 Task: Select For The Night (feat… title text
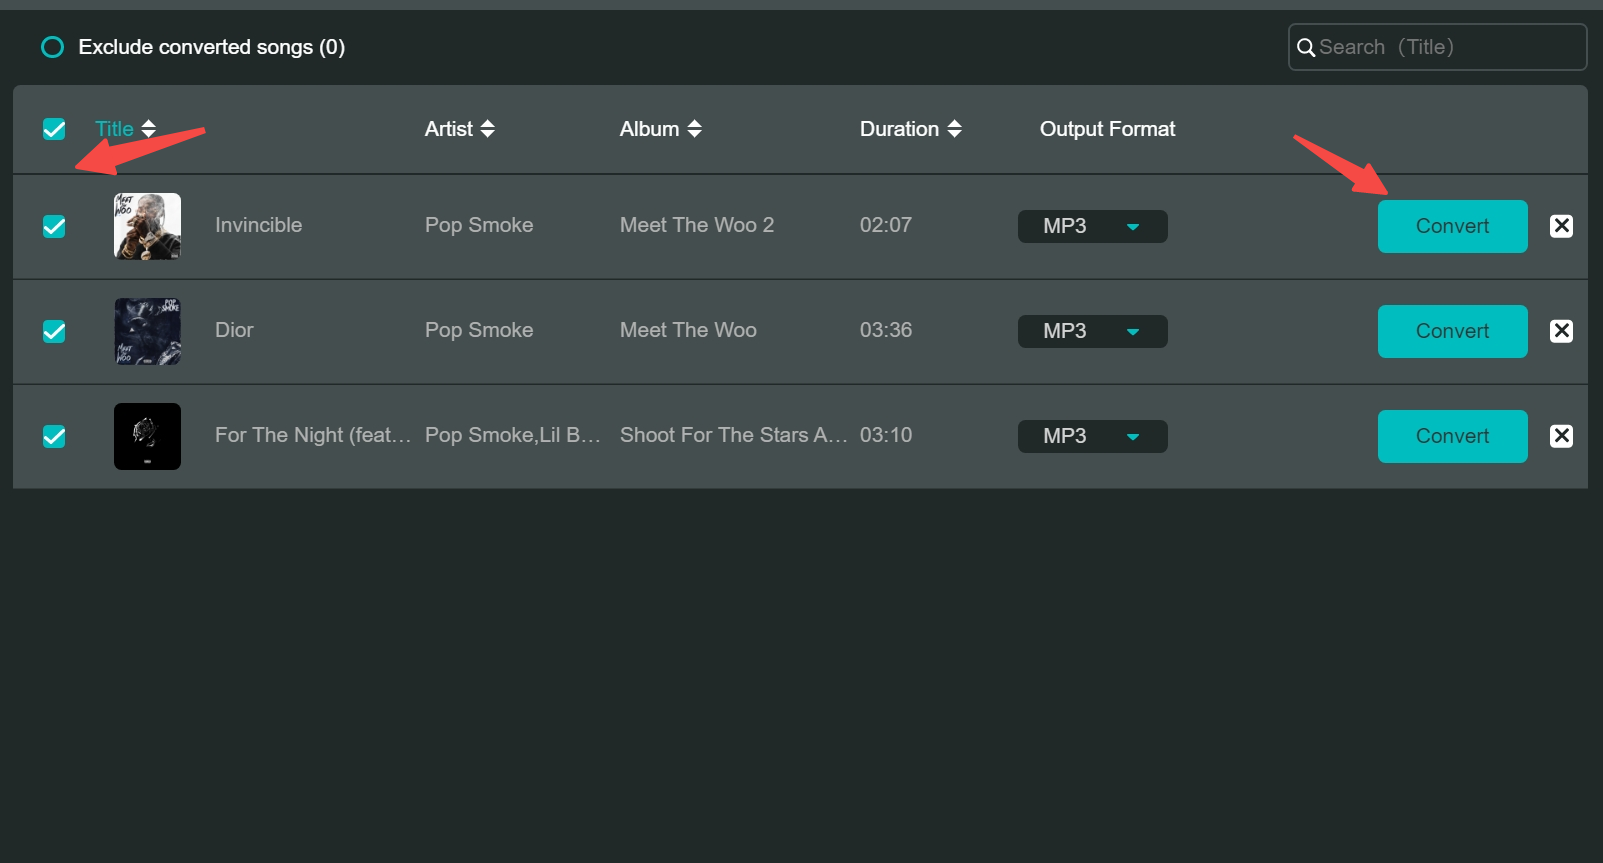(x=313, y=435)
